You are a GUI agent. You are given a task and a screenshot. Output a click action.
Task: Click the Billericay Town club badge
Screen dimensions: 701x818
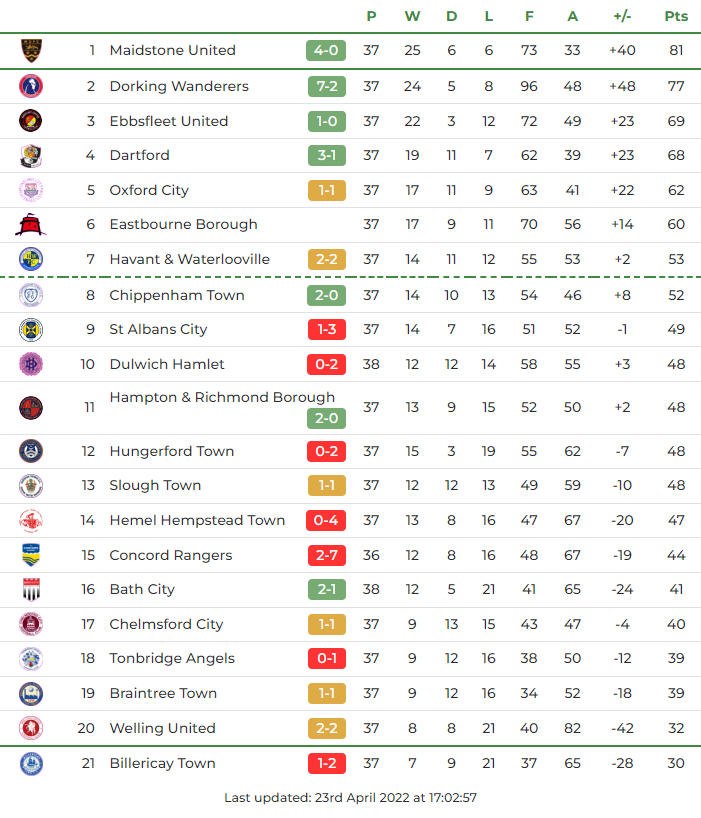(x=31, y=763)
